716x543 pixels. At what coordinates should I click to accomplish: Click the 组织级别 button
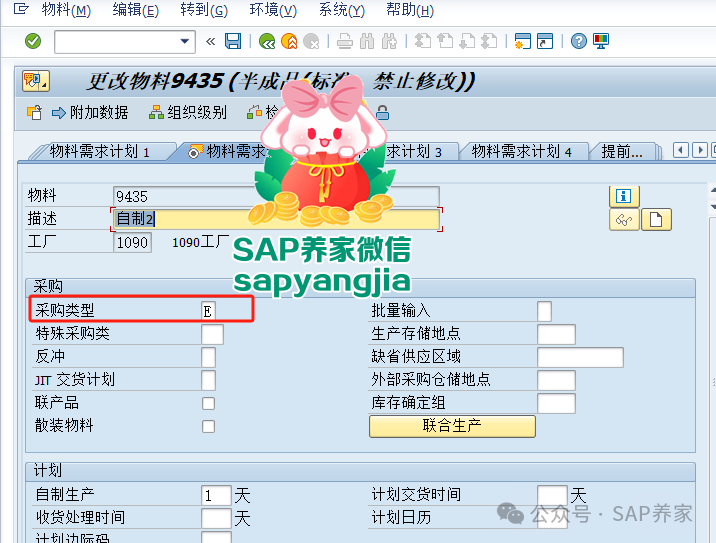(188, 112)
